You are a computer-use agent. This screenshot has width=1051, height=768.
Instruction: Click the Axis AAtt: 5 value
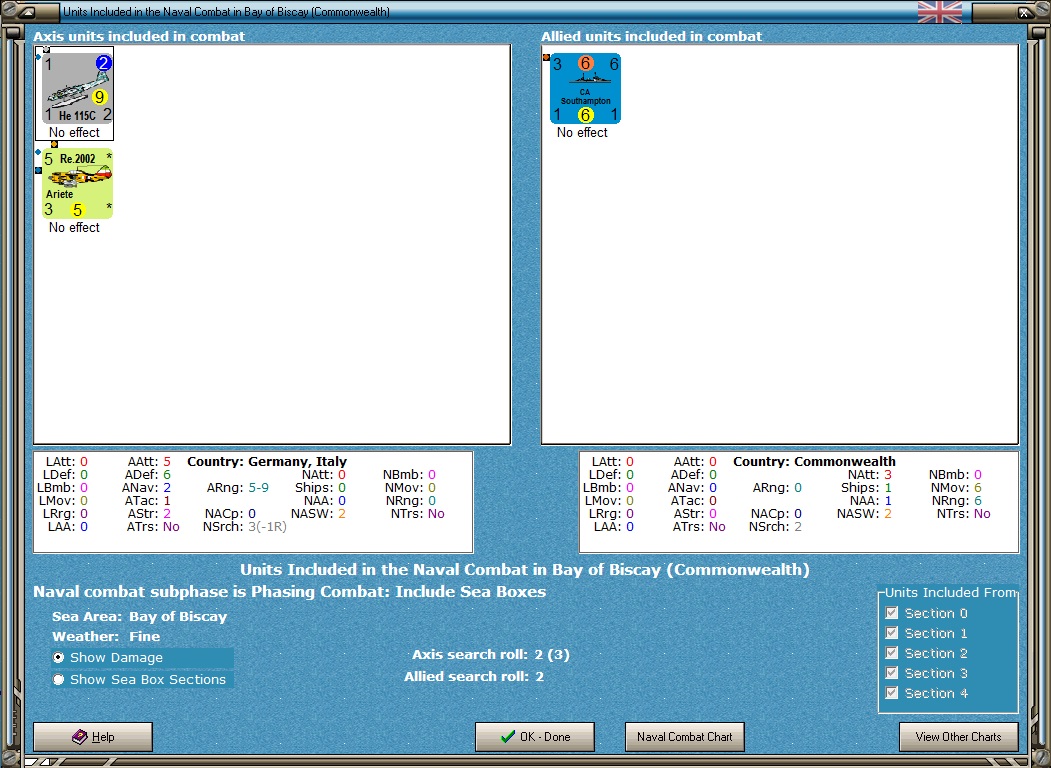point(167,461)
